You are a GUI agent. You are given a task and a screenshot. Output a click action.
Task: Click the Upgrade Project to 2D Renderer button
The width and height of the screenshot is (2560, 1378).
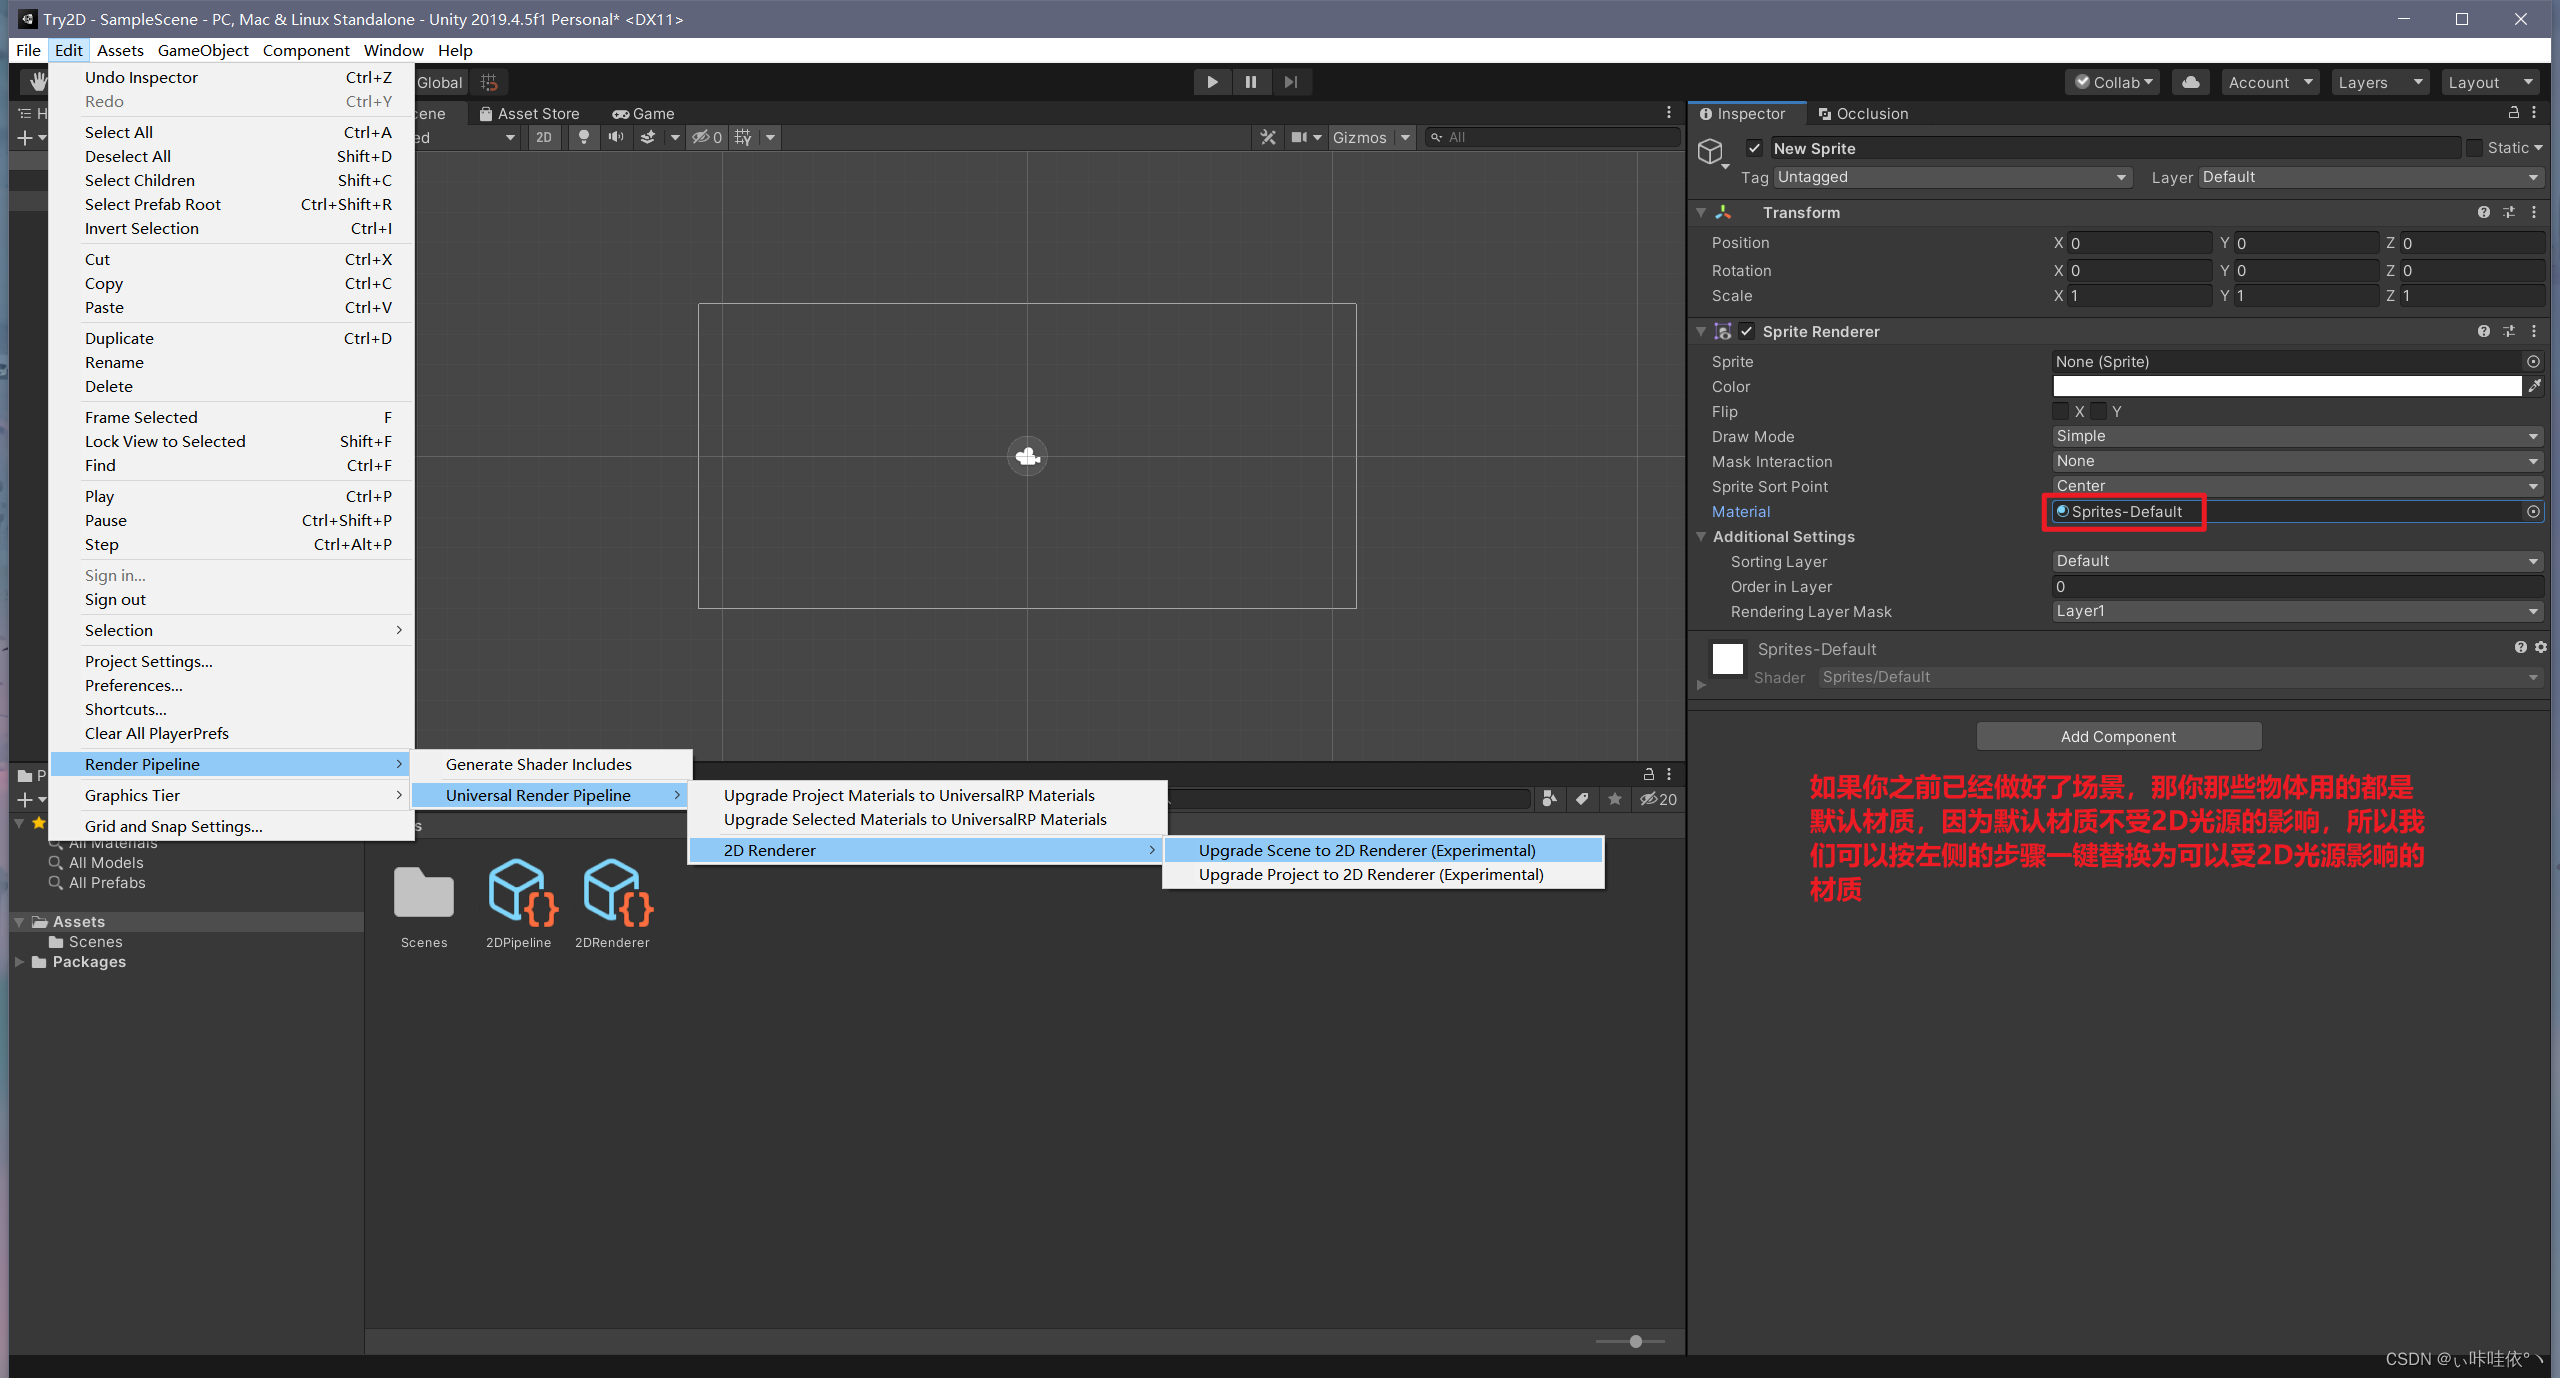pos(1372,874)
